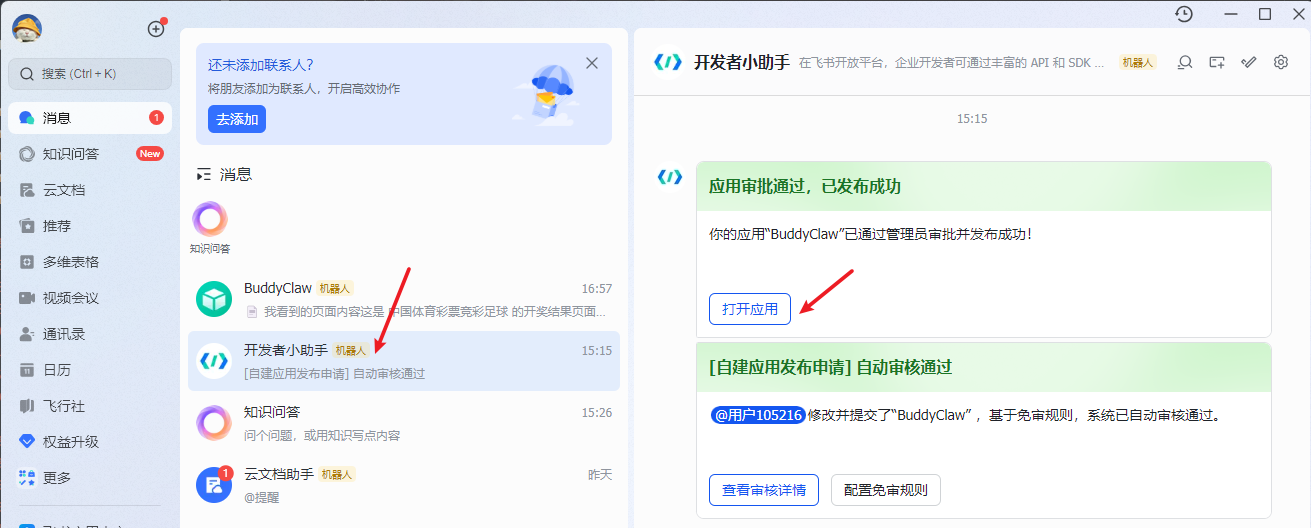The width and height of the screenshot is (1311, 528).
Task: Open the BuddyClaw chat
Action: (x=404, y=299)
